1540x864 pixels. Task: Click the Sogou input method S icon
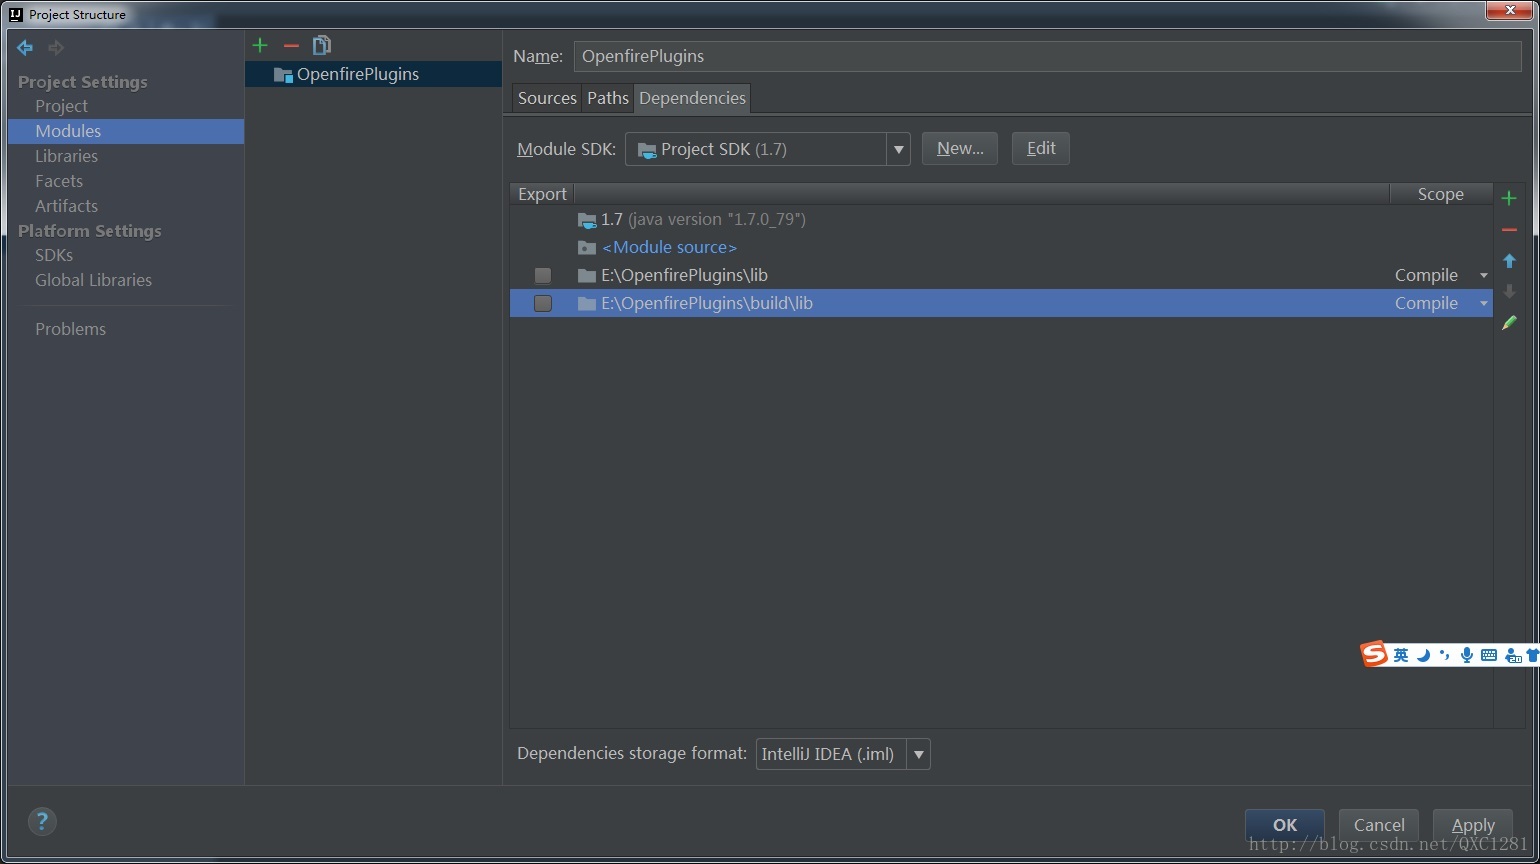[1374, 654]
